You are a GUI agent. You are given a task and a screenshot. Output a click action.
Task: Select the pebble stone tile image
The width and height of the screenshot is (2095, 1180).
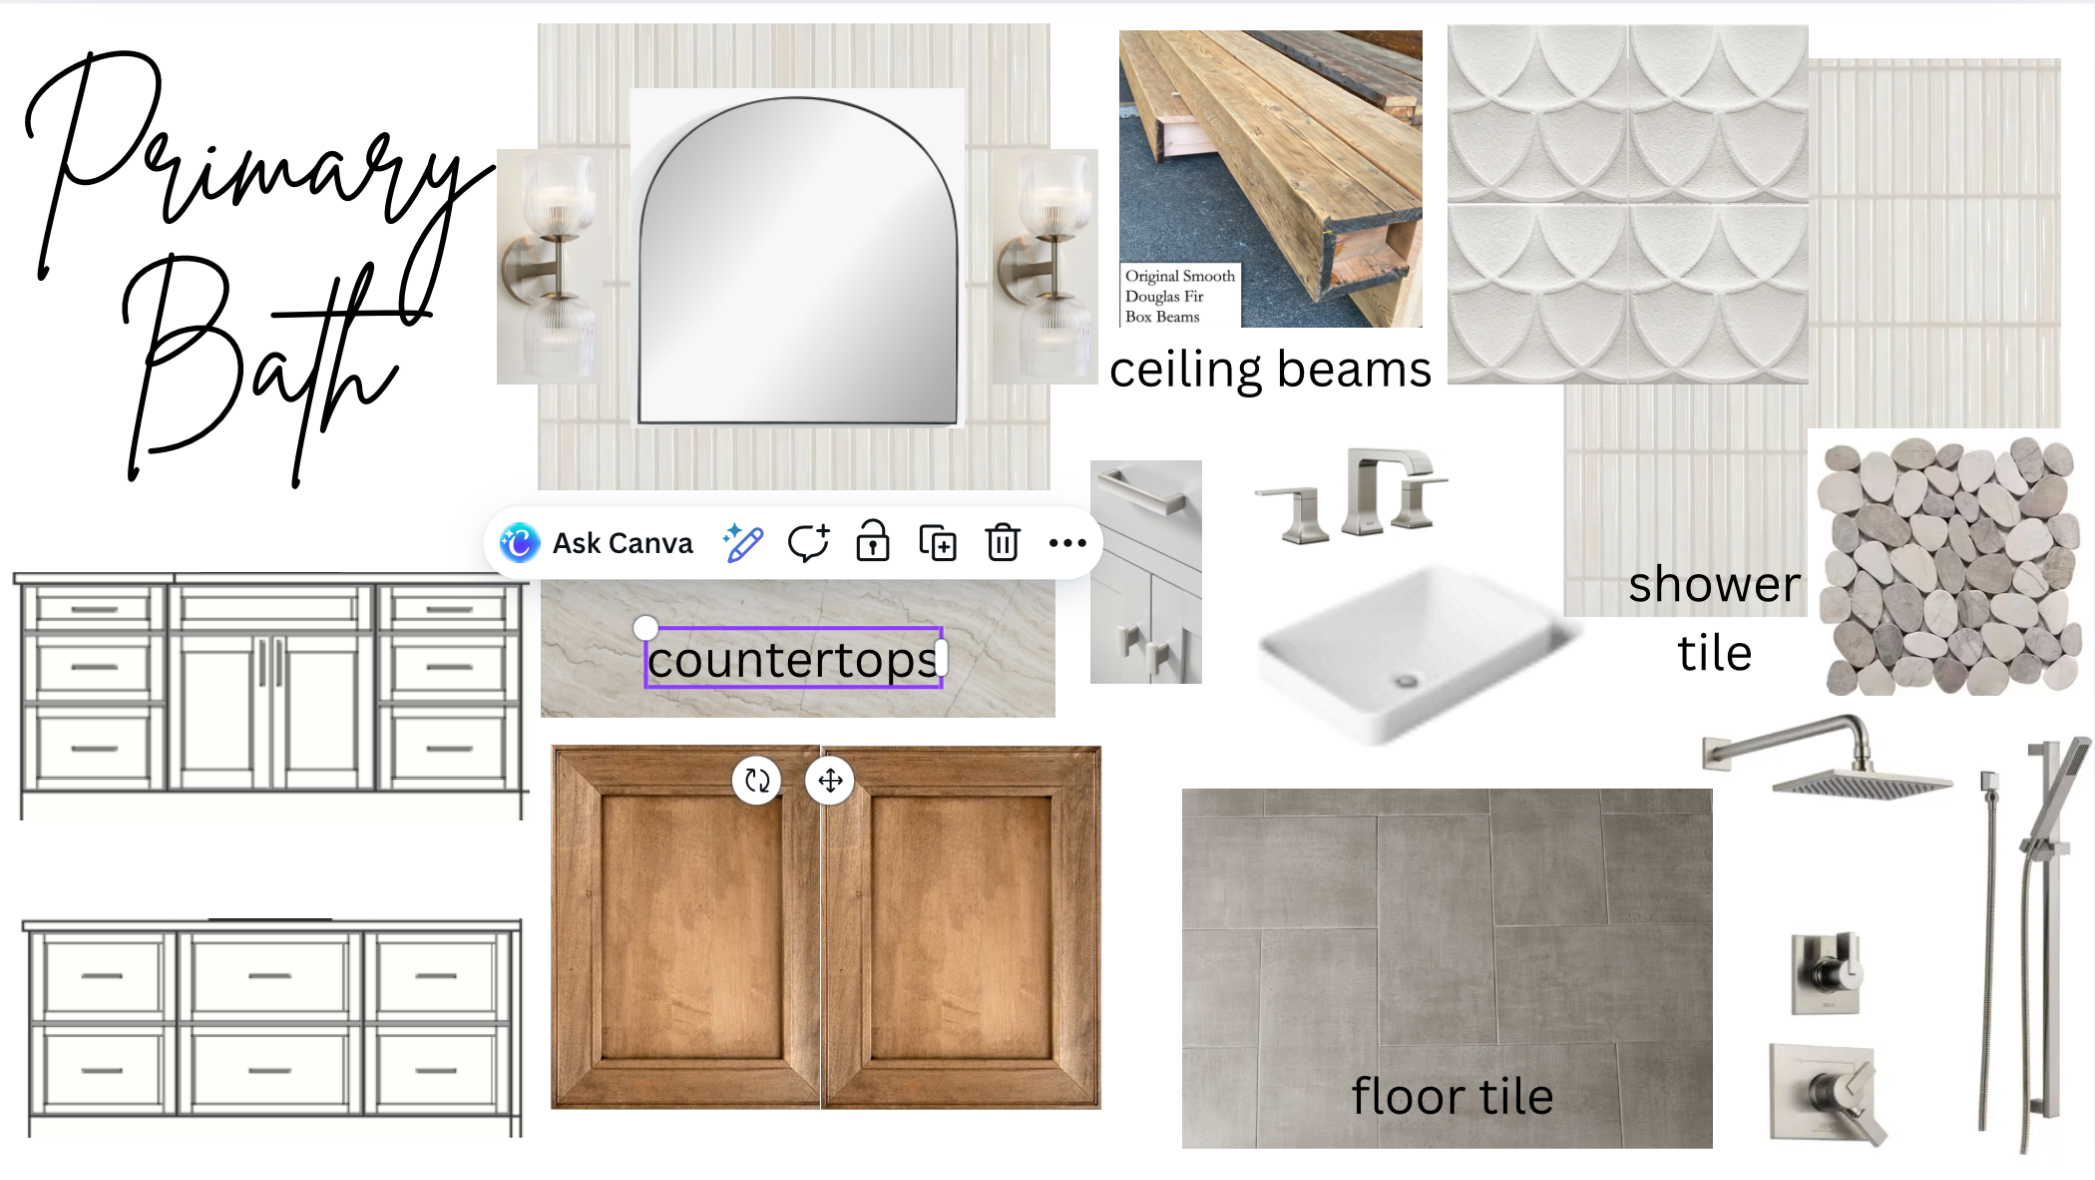(1948, 565)
